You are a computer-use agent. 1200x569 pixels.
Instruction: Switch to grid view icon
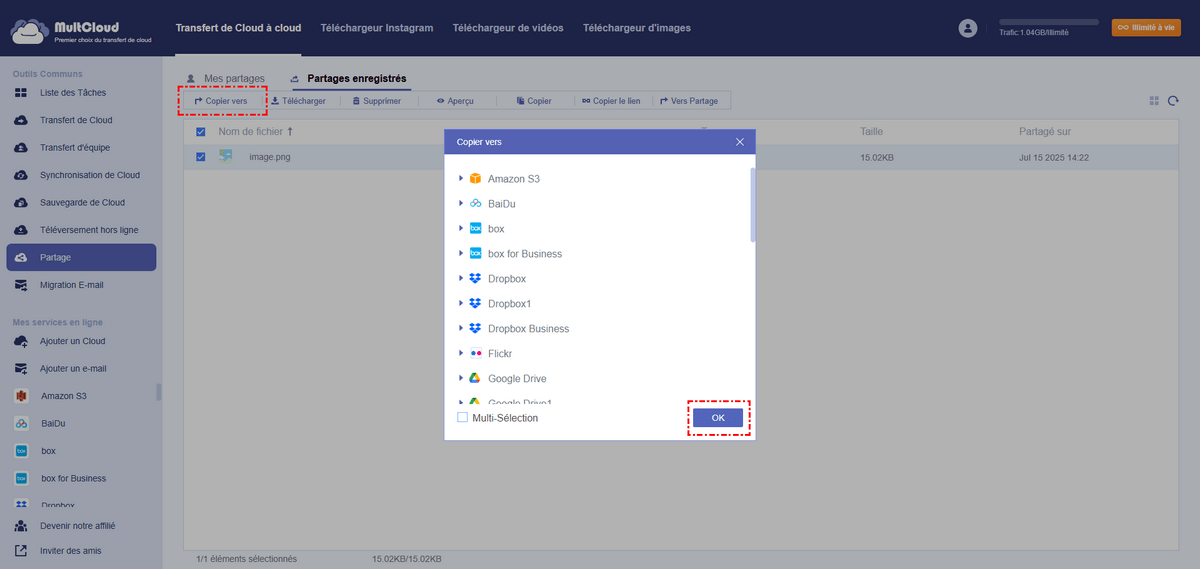1155,101
